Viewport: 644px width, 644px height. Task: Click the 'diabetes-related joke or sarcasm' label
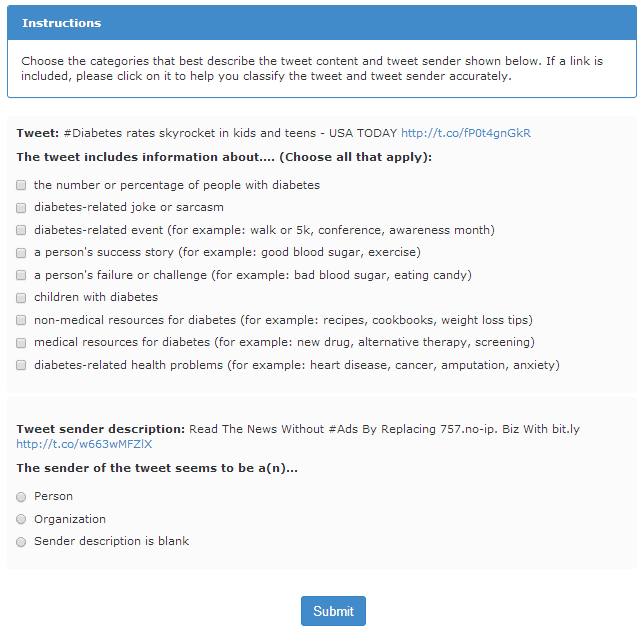pos(129,207)
